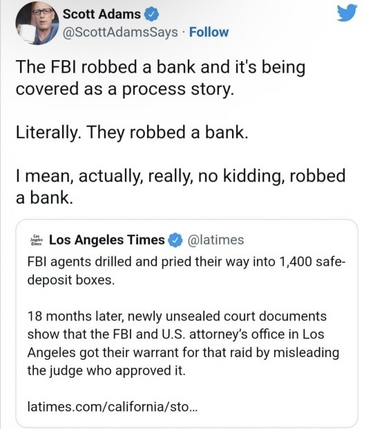Viewport: 373px width, 429px height.
Task: Click the "deposit boxes." text line
Action: (71, 280)
